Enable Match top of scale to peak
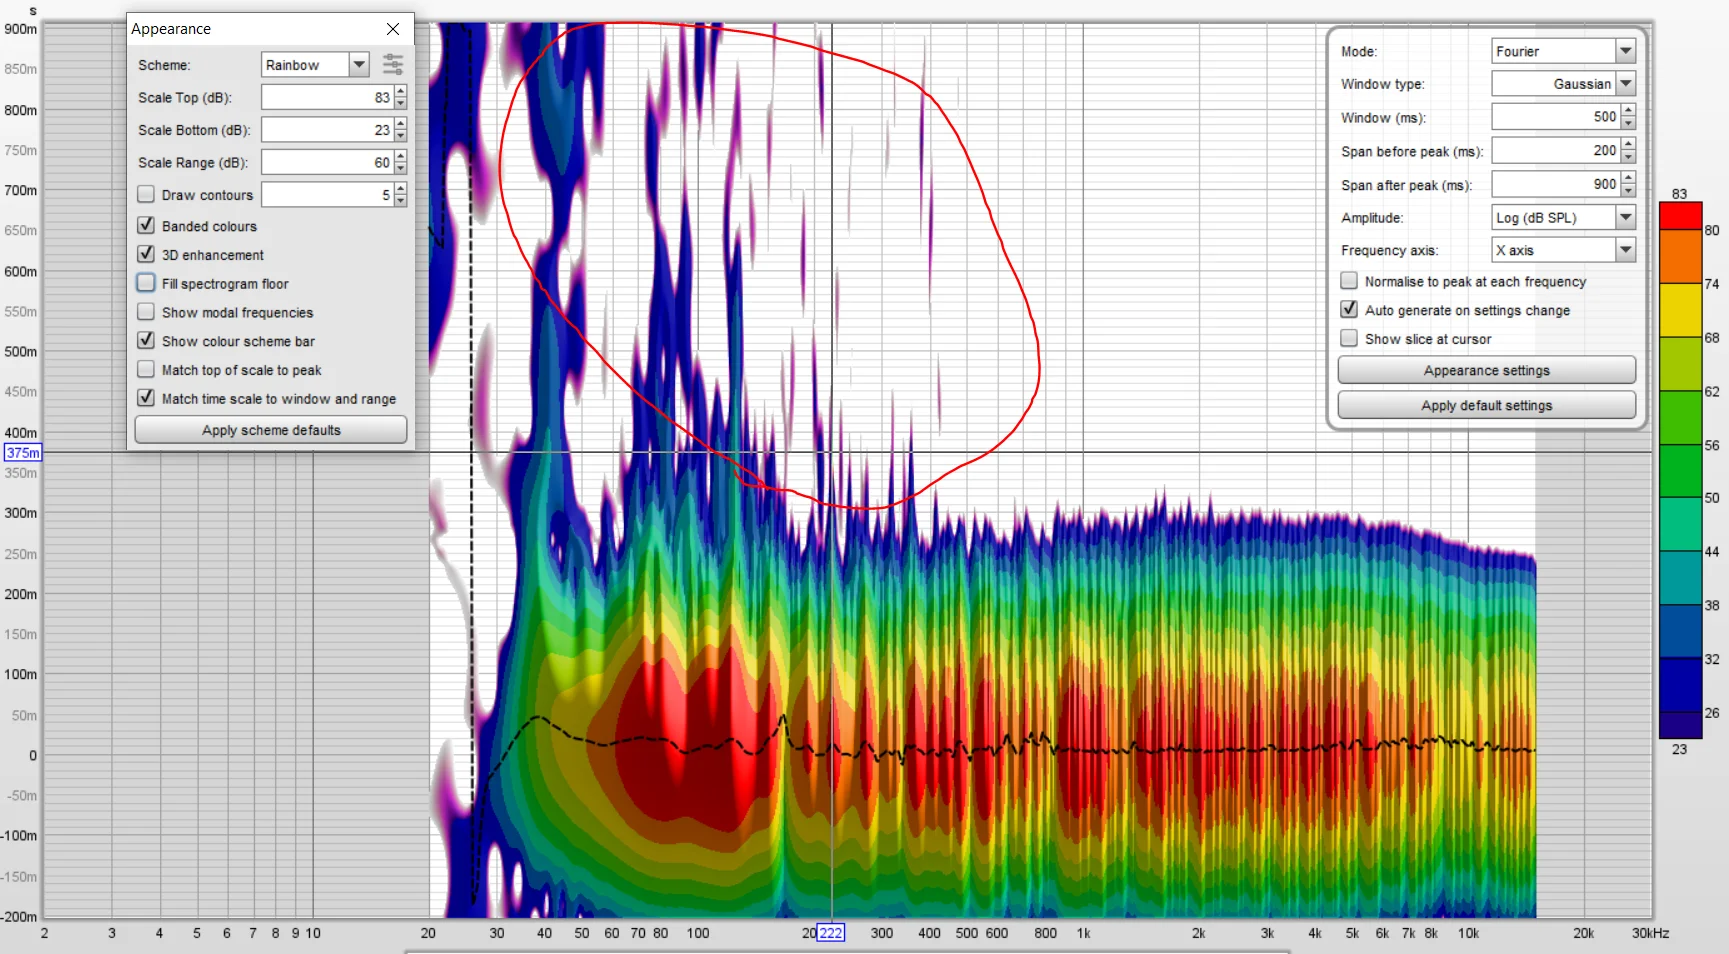The height and width of the screenshot is (954, 1729). [x=146, y=370]
